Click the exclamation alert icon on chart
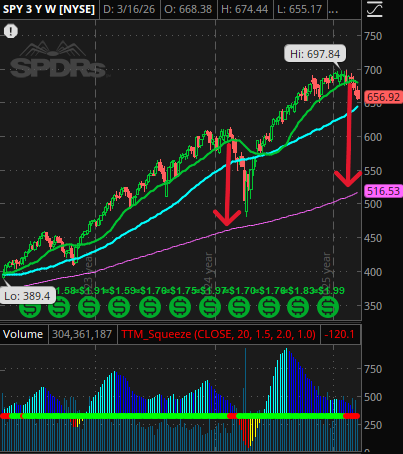Viewport: 403px width, 454px height. pos(11,31)
